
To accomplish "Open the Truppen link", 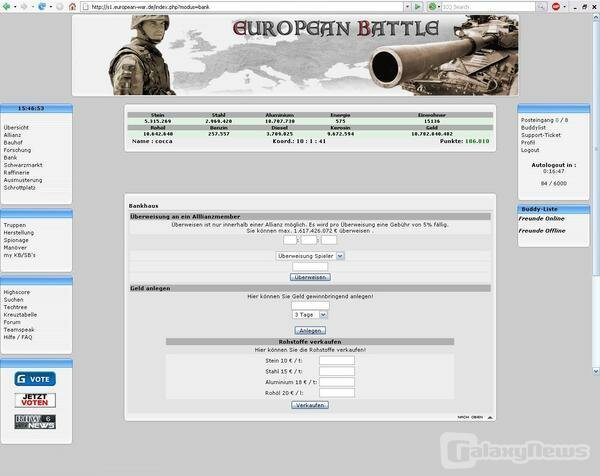I will click(15, 225).
